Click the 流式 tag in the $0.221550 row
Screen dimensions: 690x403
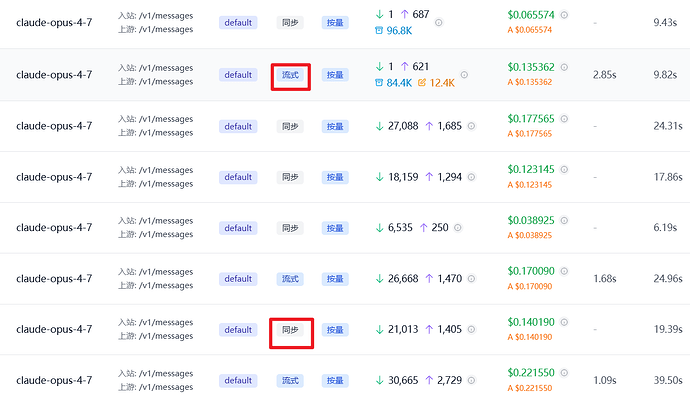click(x=290, y=381)
